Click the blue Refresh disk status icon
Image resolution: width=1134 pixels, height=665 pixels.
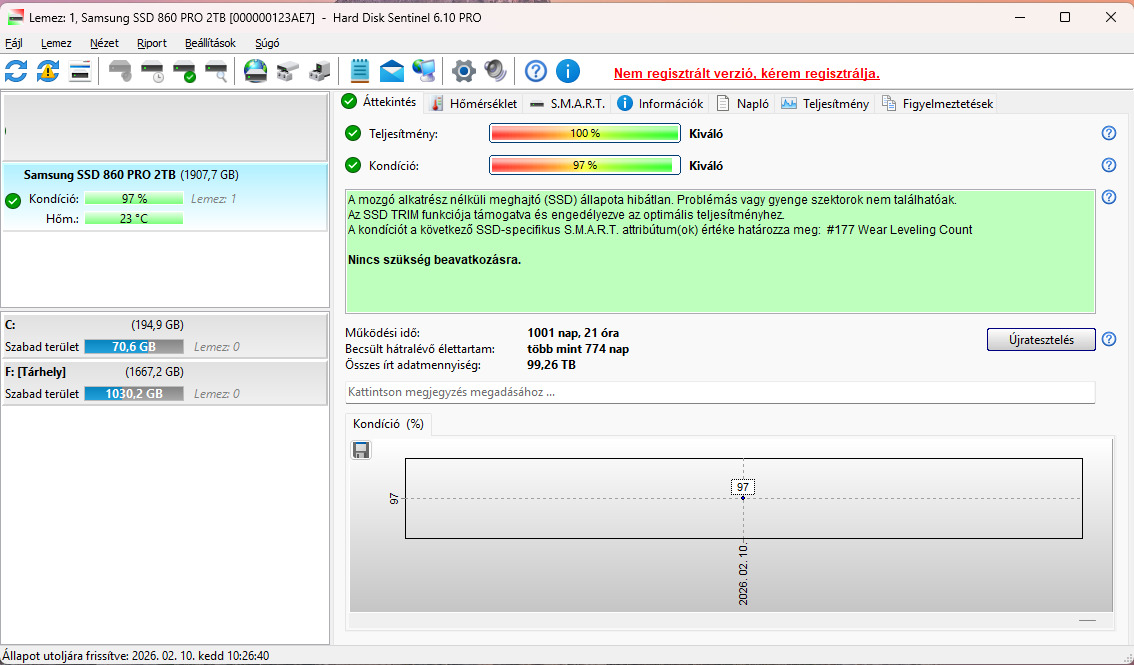pos(16,72)
